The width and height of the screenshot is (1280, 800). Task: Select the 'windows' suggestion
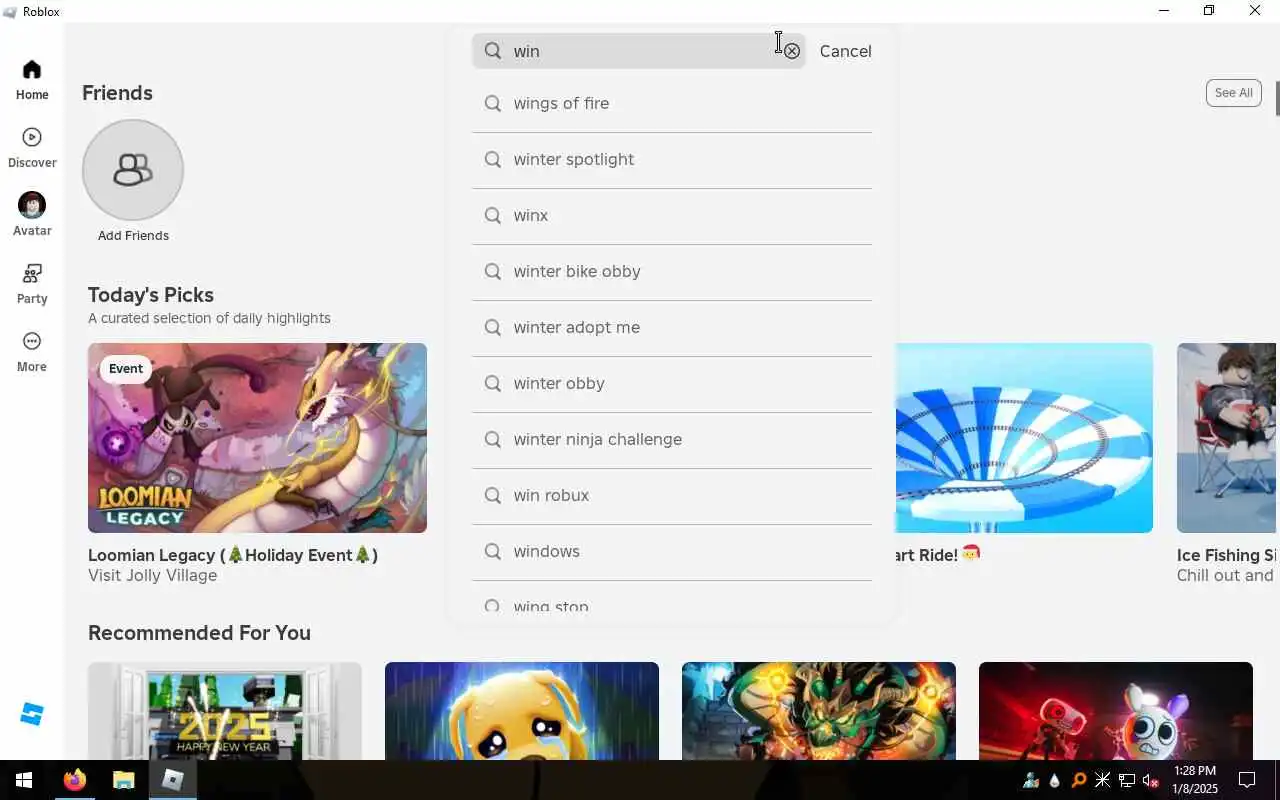pos(672,552)
